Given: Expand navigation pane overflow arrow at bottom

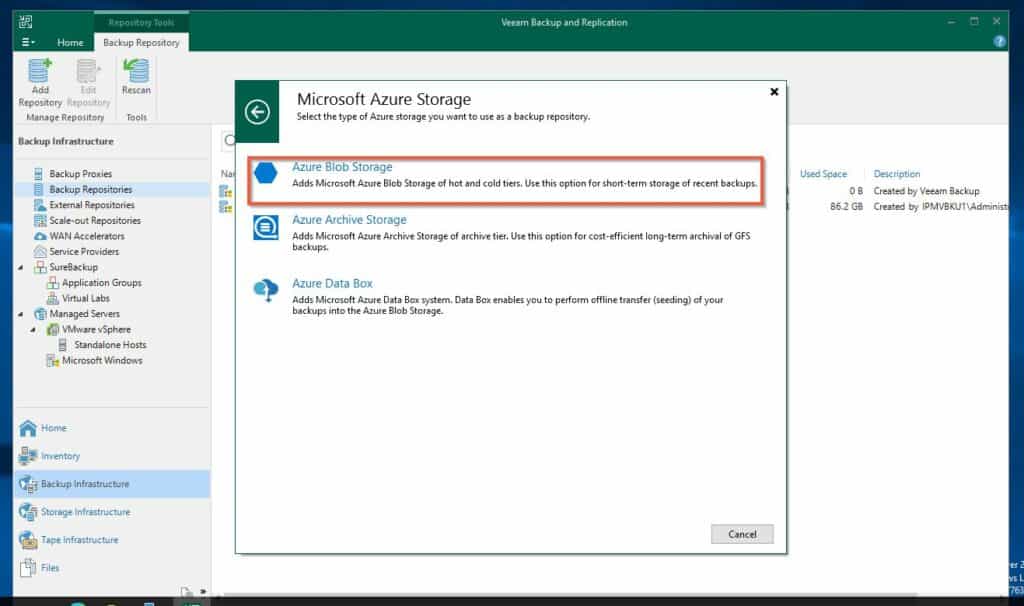Looking at the screenshot, I should pyautogui.click(x=203, y=592).
